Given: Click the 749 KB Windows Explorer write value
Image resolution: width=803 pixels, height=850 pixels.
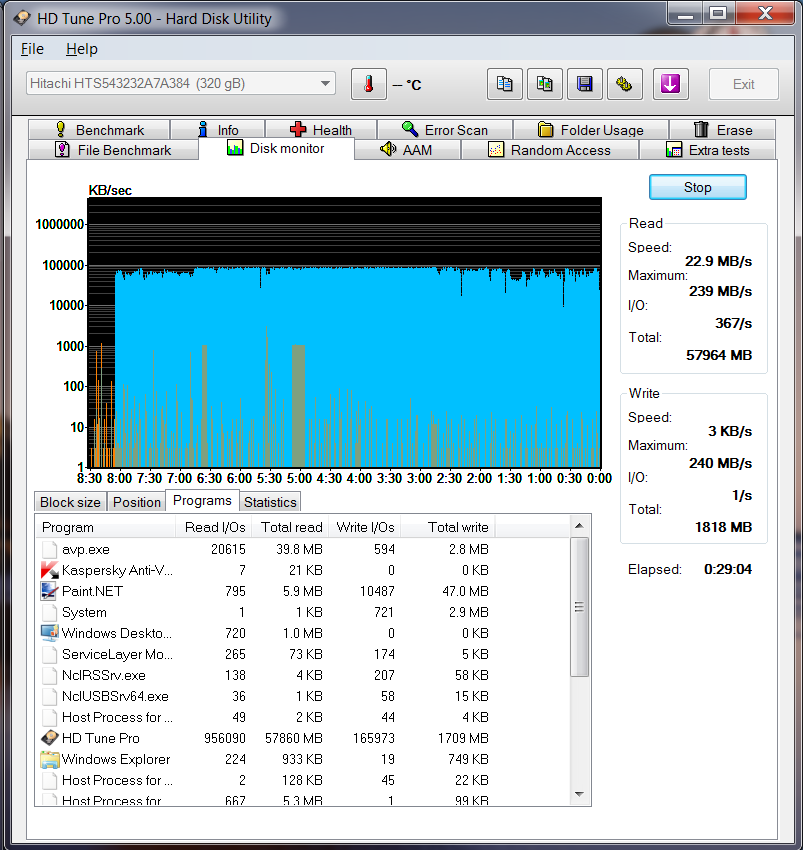Looking at the screenshot, I should point(468,759).
